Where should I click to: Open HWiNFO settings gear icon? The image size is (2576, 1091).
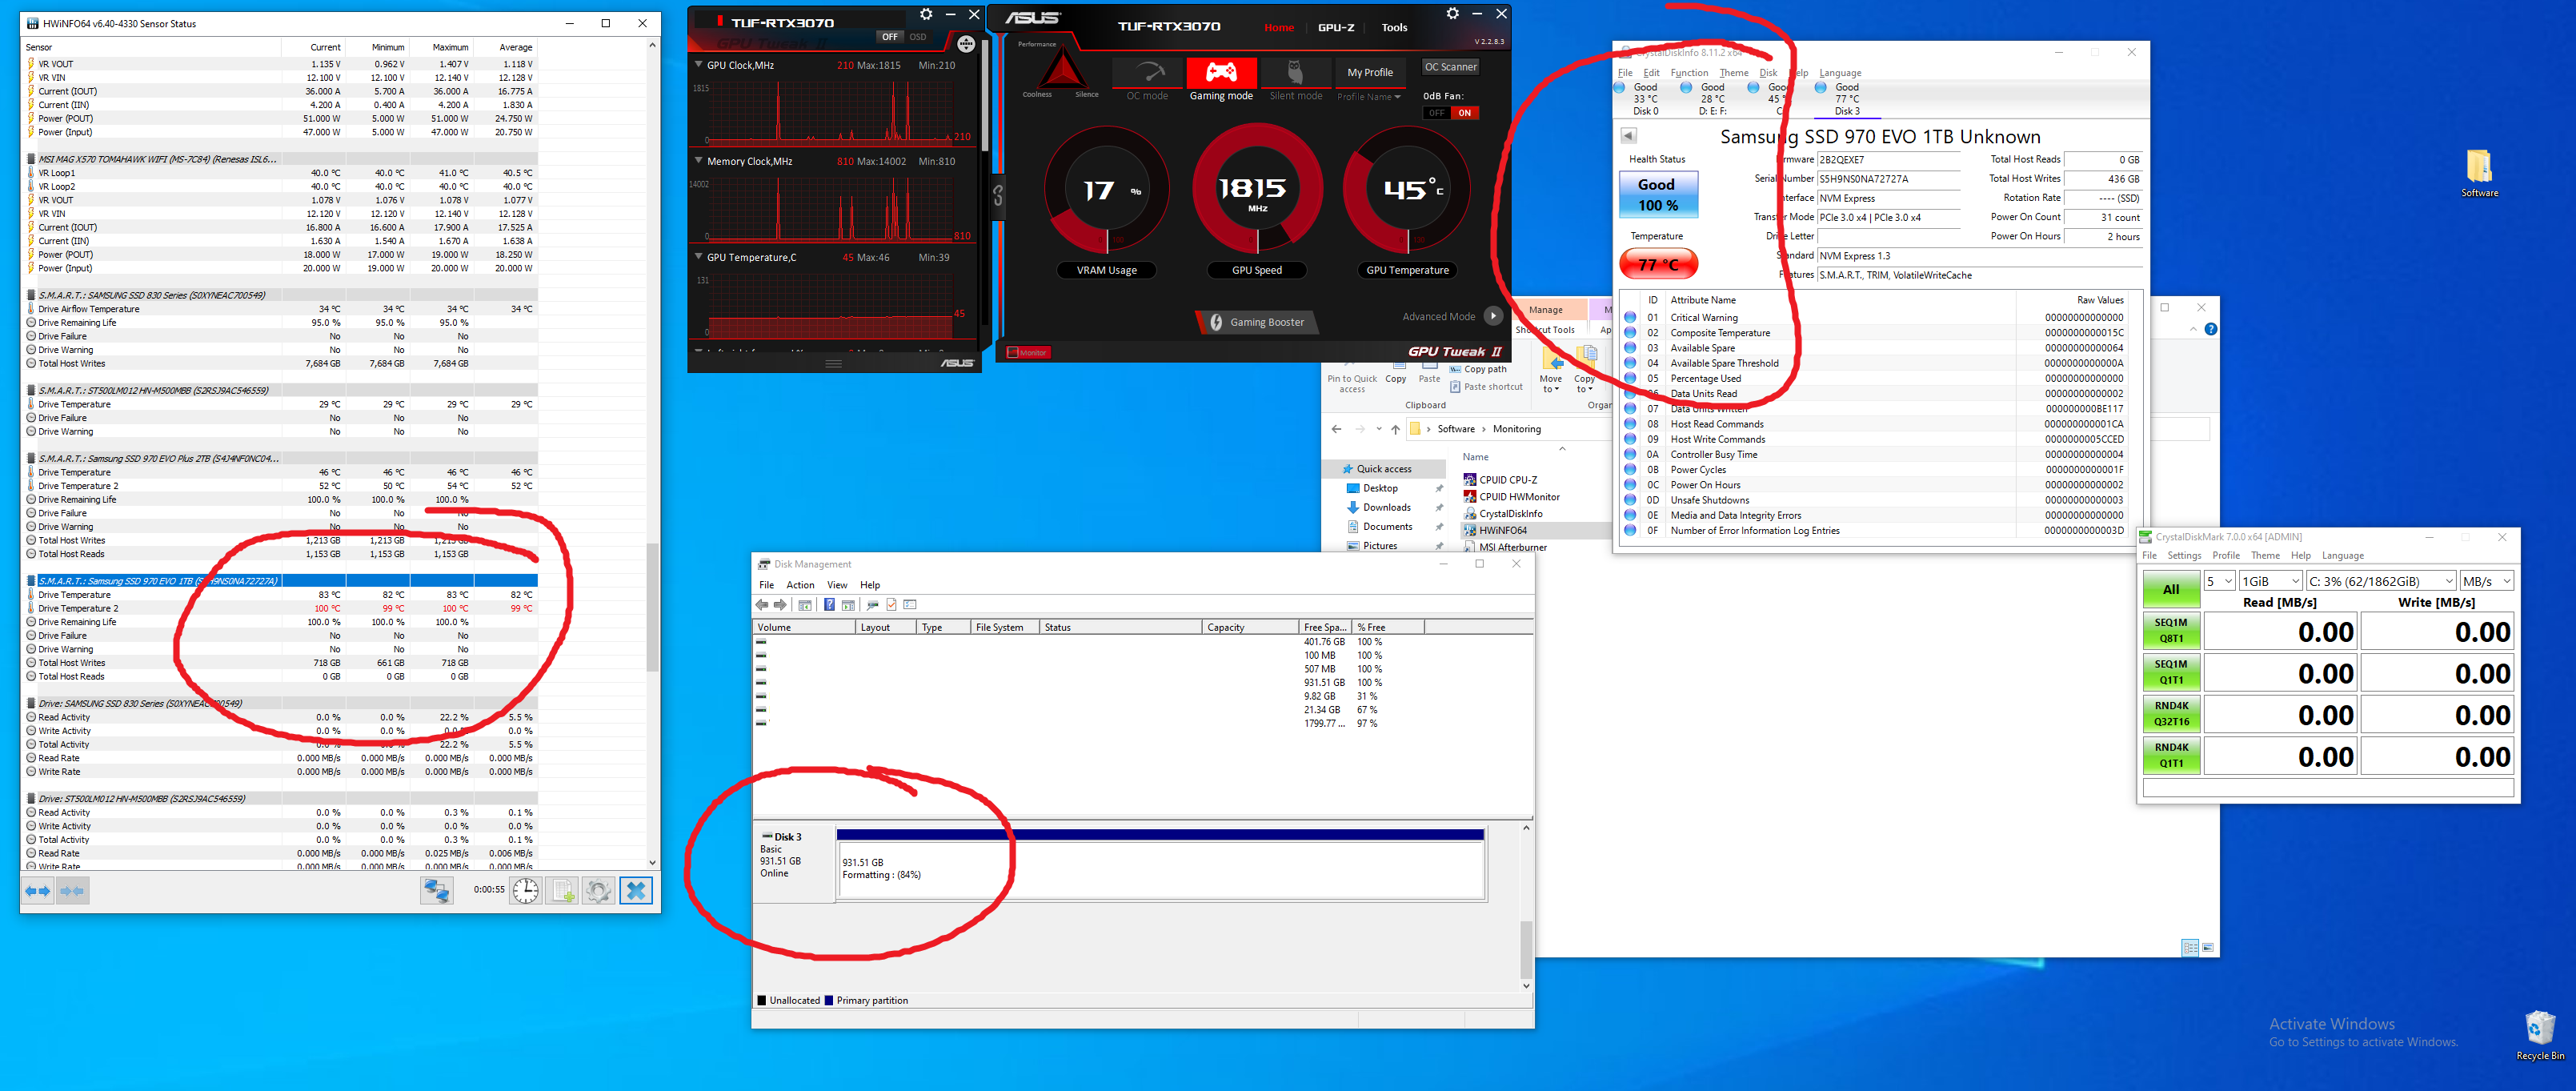[x=598, y=890]
